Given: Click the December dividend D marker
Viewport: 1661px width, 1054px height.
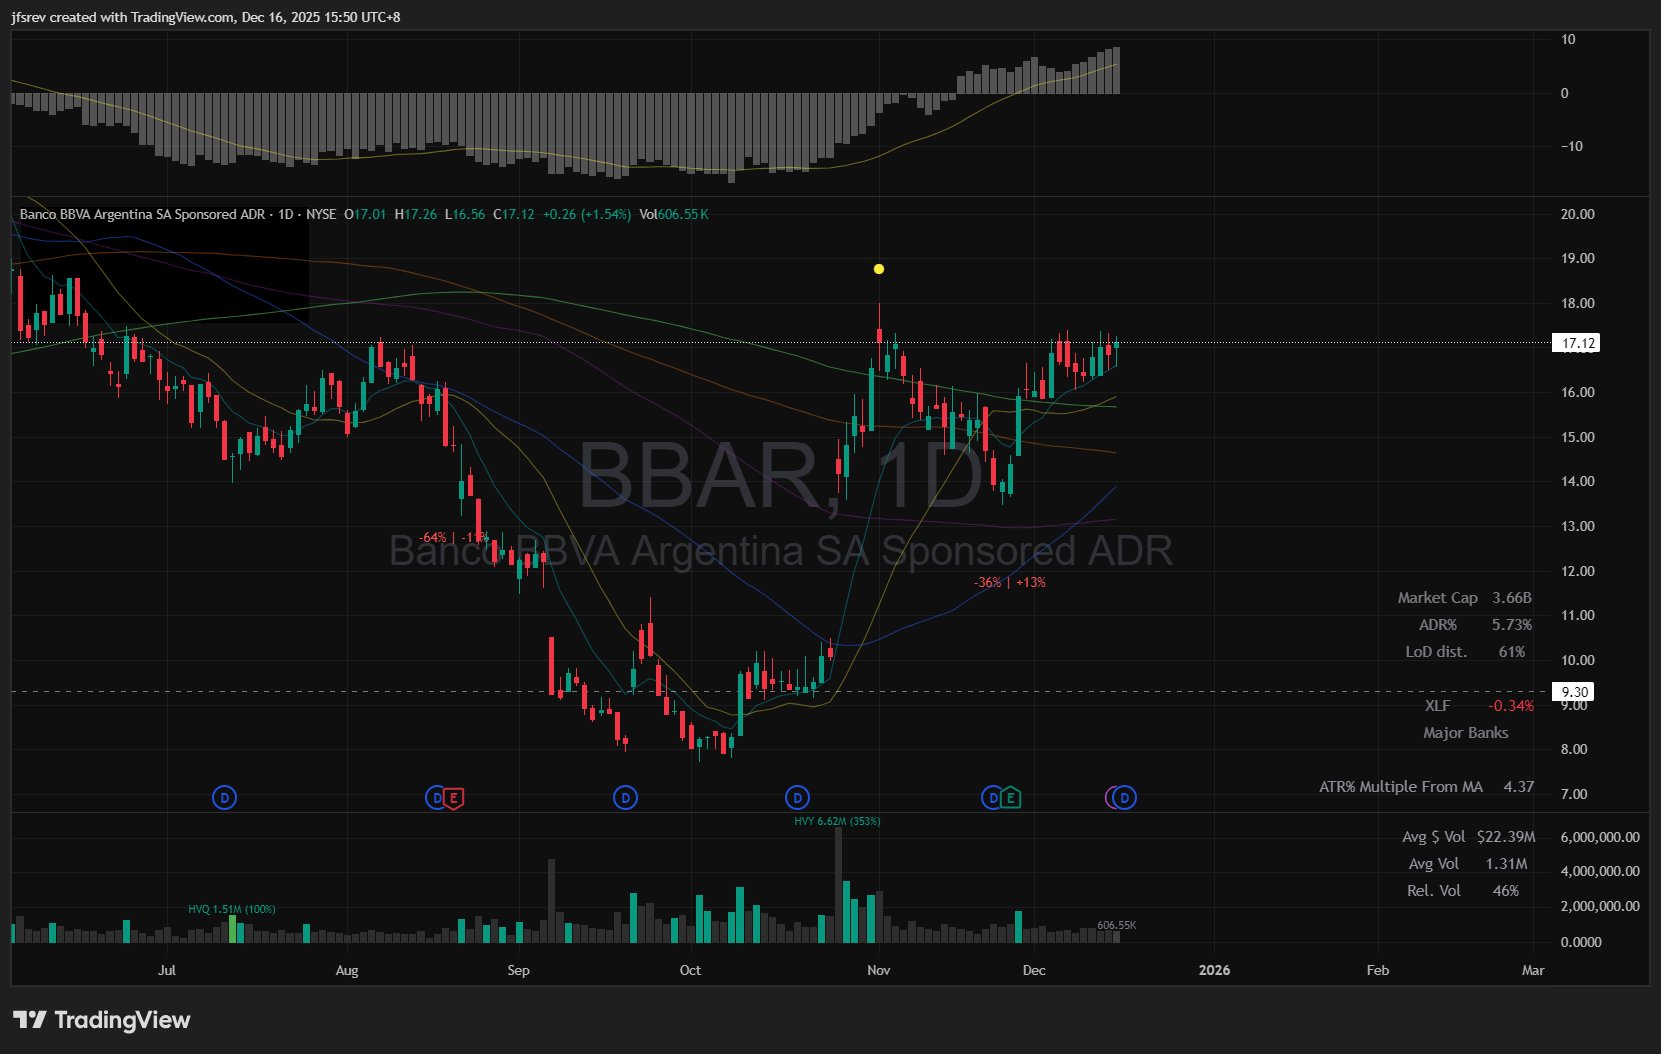Looking at the screenshot, I should pyautogui.click(x=1125, y=798).
